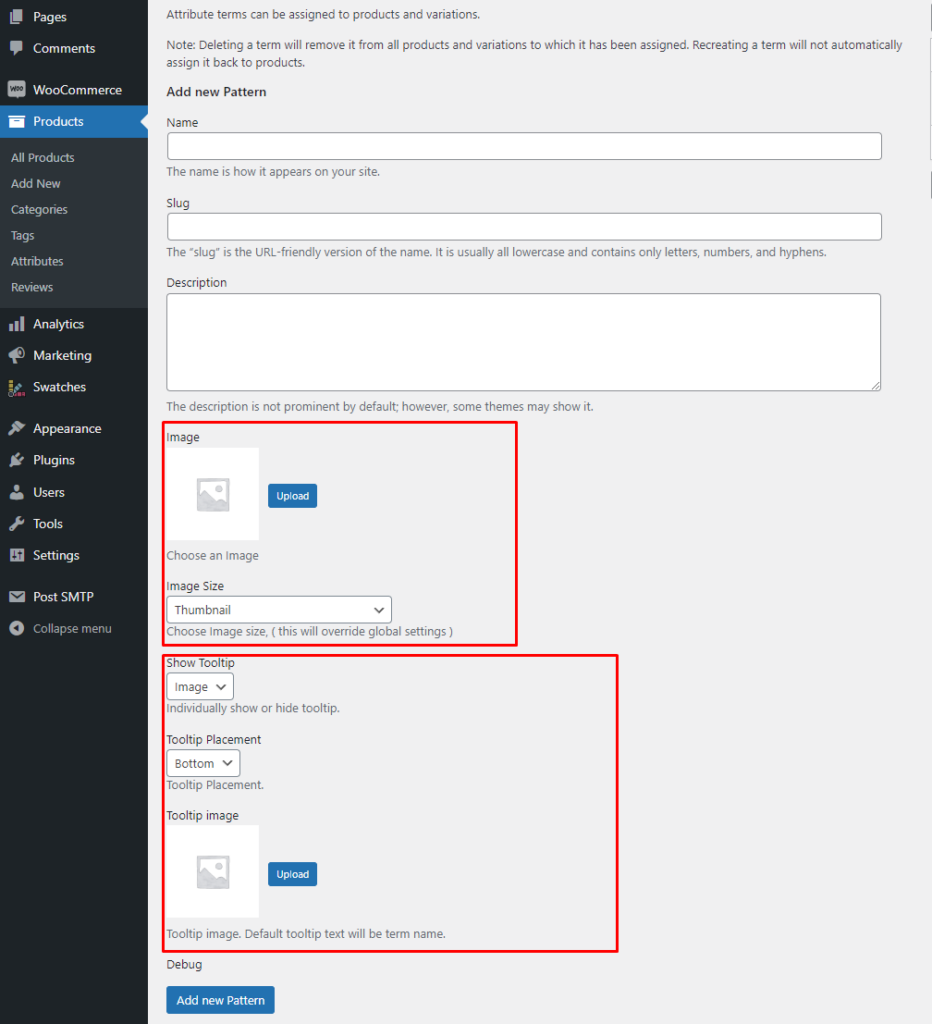The height and width of the screenshot is (1024, 932).
Task: Go to product Categories
Action: click(39, 210)
